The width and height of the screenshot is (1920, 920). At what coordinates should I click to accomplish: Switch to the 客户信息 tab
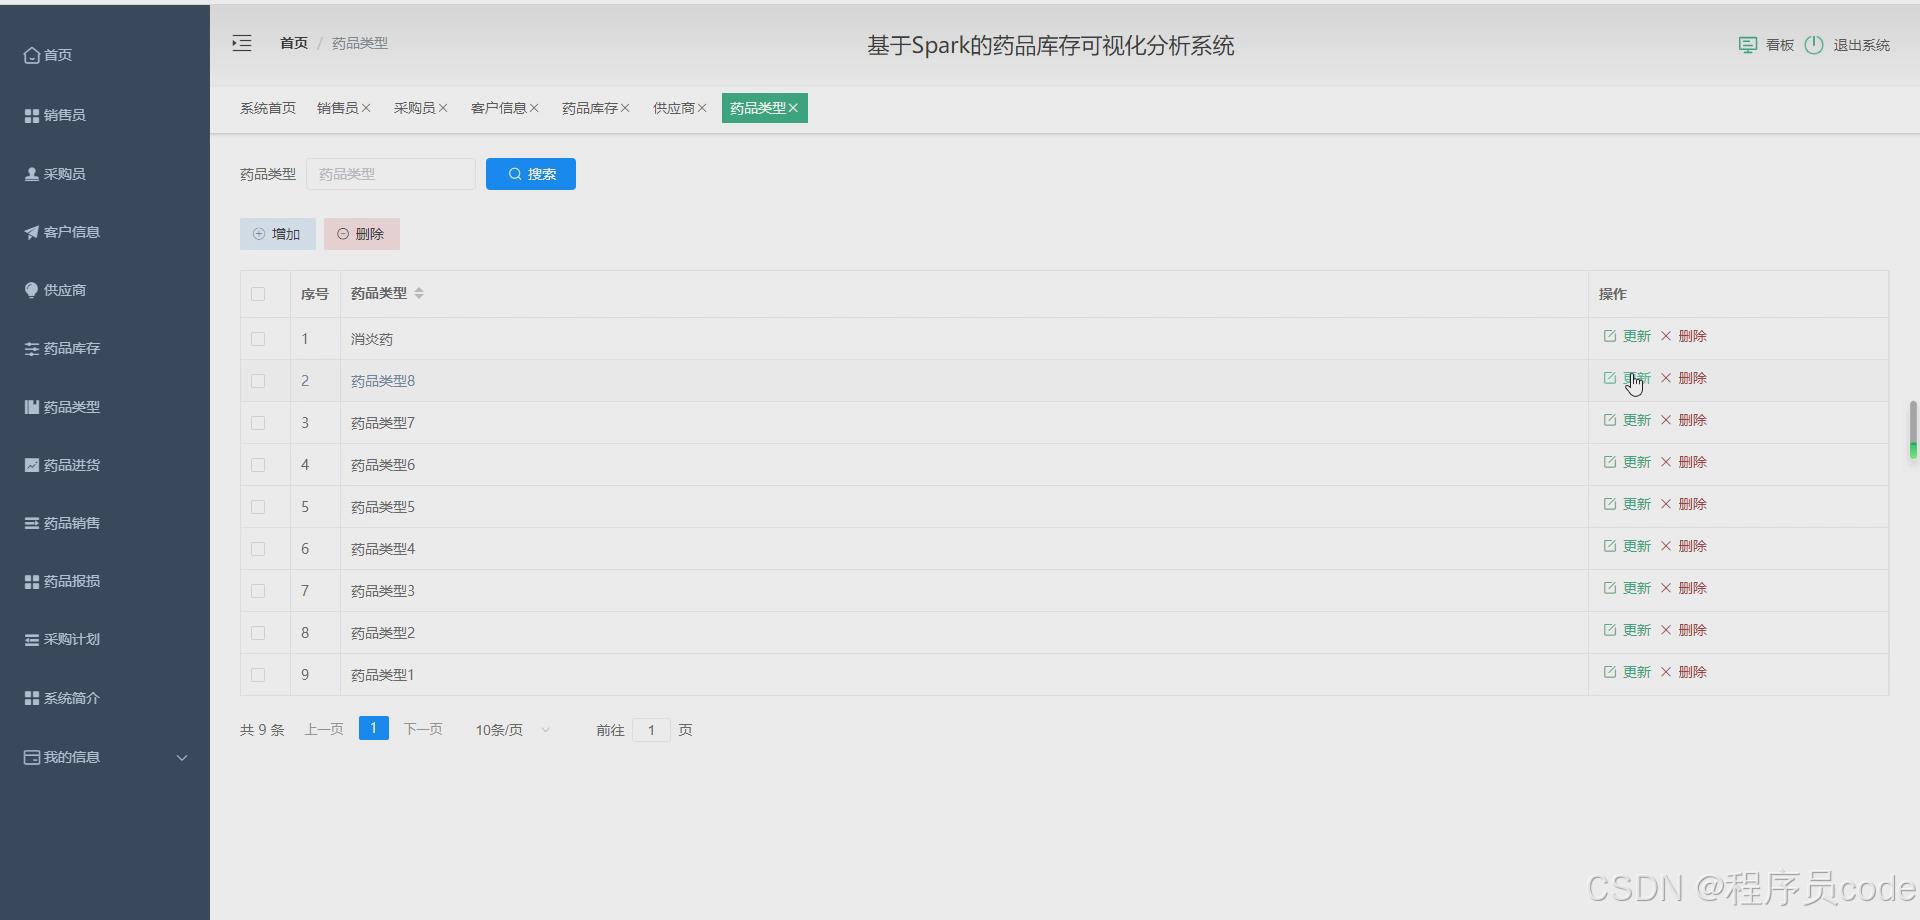[x=498, y=108]
